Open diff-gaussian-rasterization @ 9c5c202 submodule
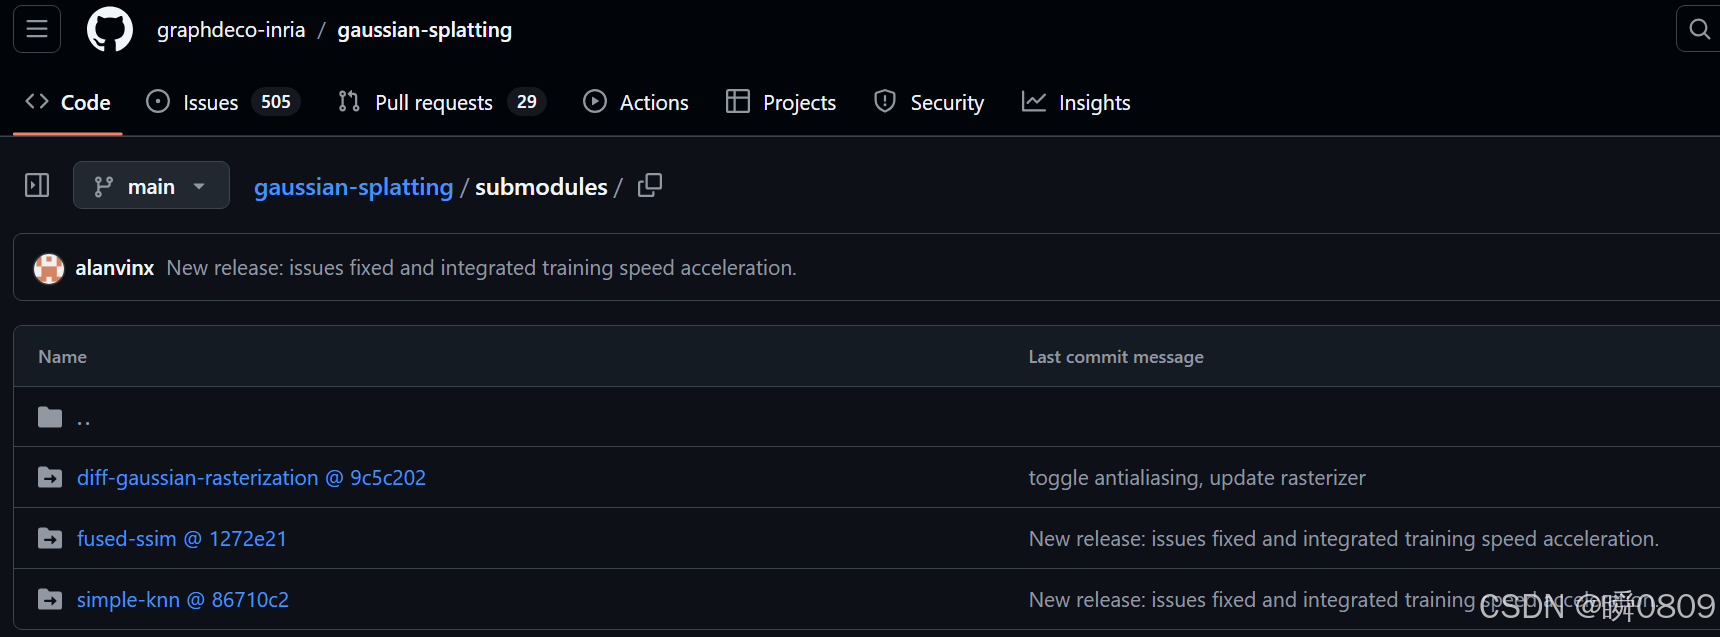 coord(251,478)
